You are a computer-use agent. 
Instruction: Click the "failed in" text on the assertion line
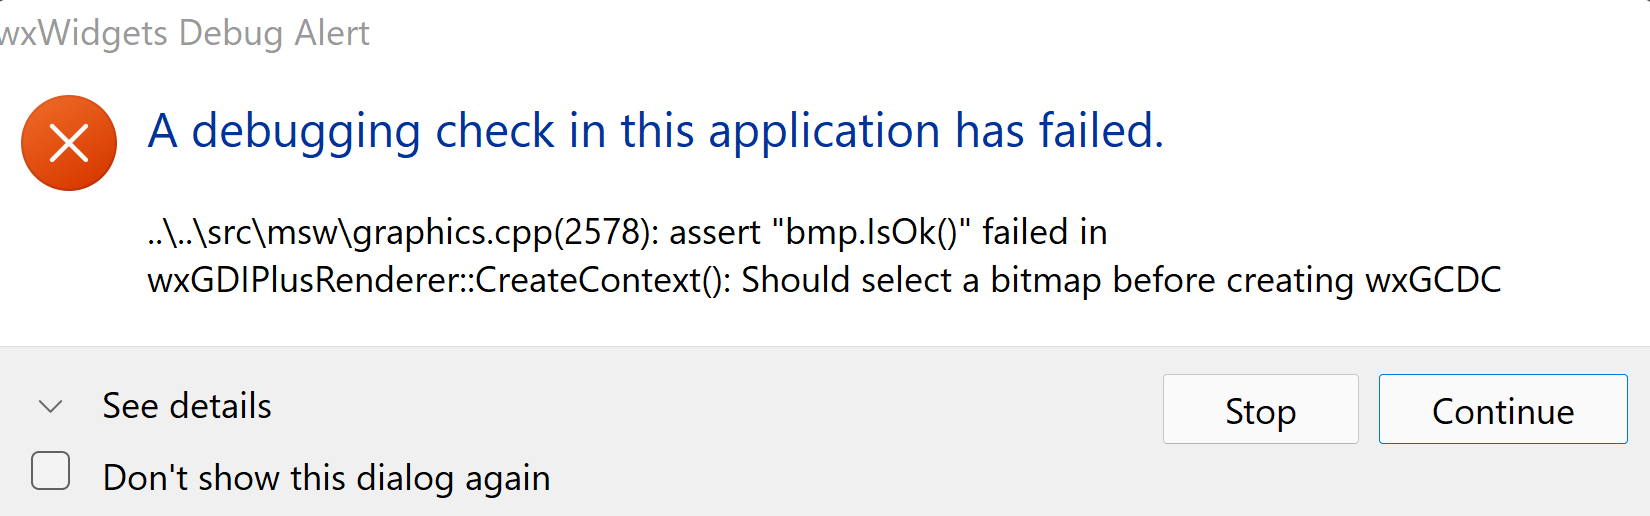(x=1045, y=232)
